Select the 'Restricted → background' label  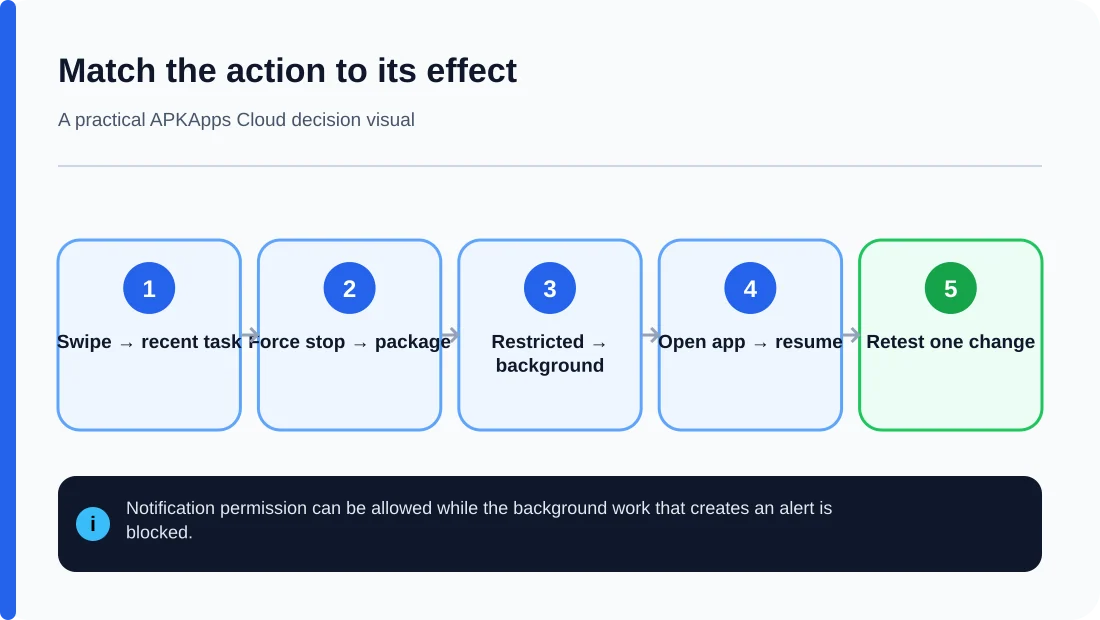click(x=550, y=353)
